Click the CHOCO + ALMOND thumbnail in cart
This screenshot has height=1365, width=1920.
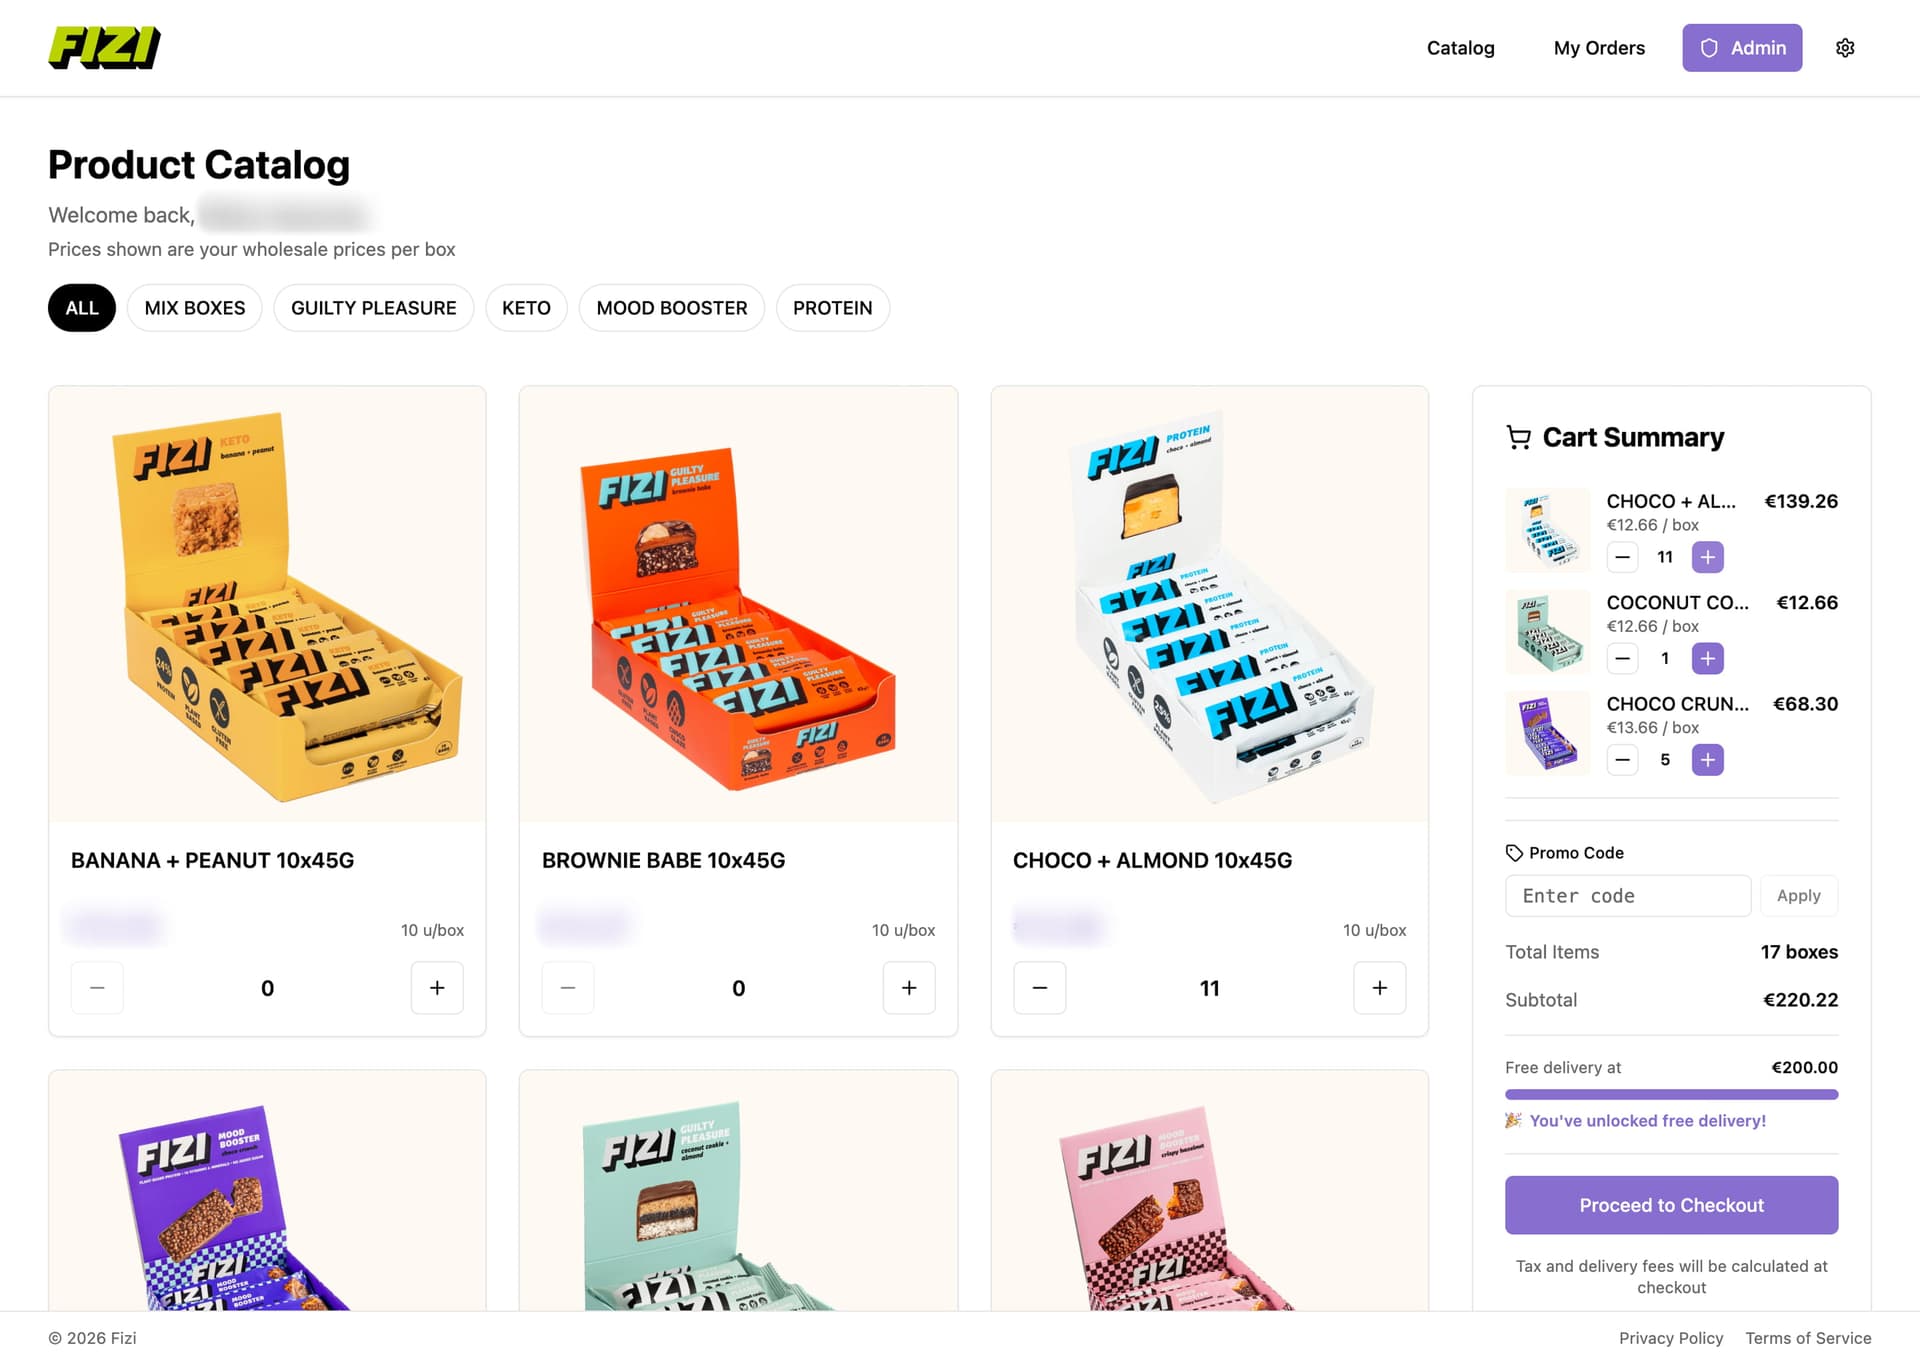point(1547,530)
